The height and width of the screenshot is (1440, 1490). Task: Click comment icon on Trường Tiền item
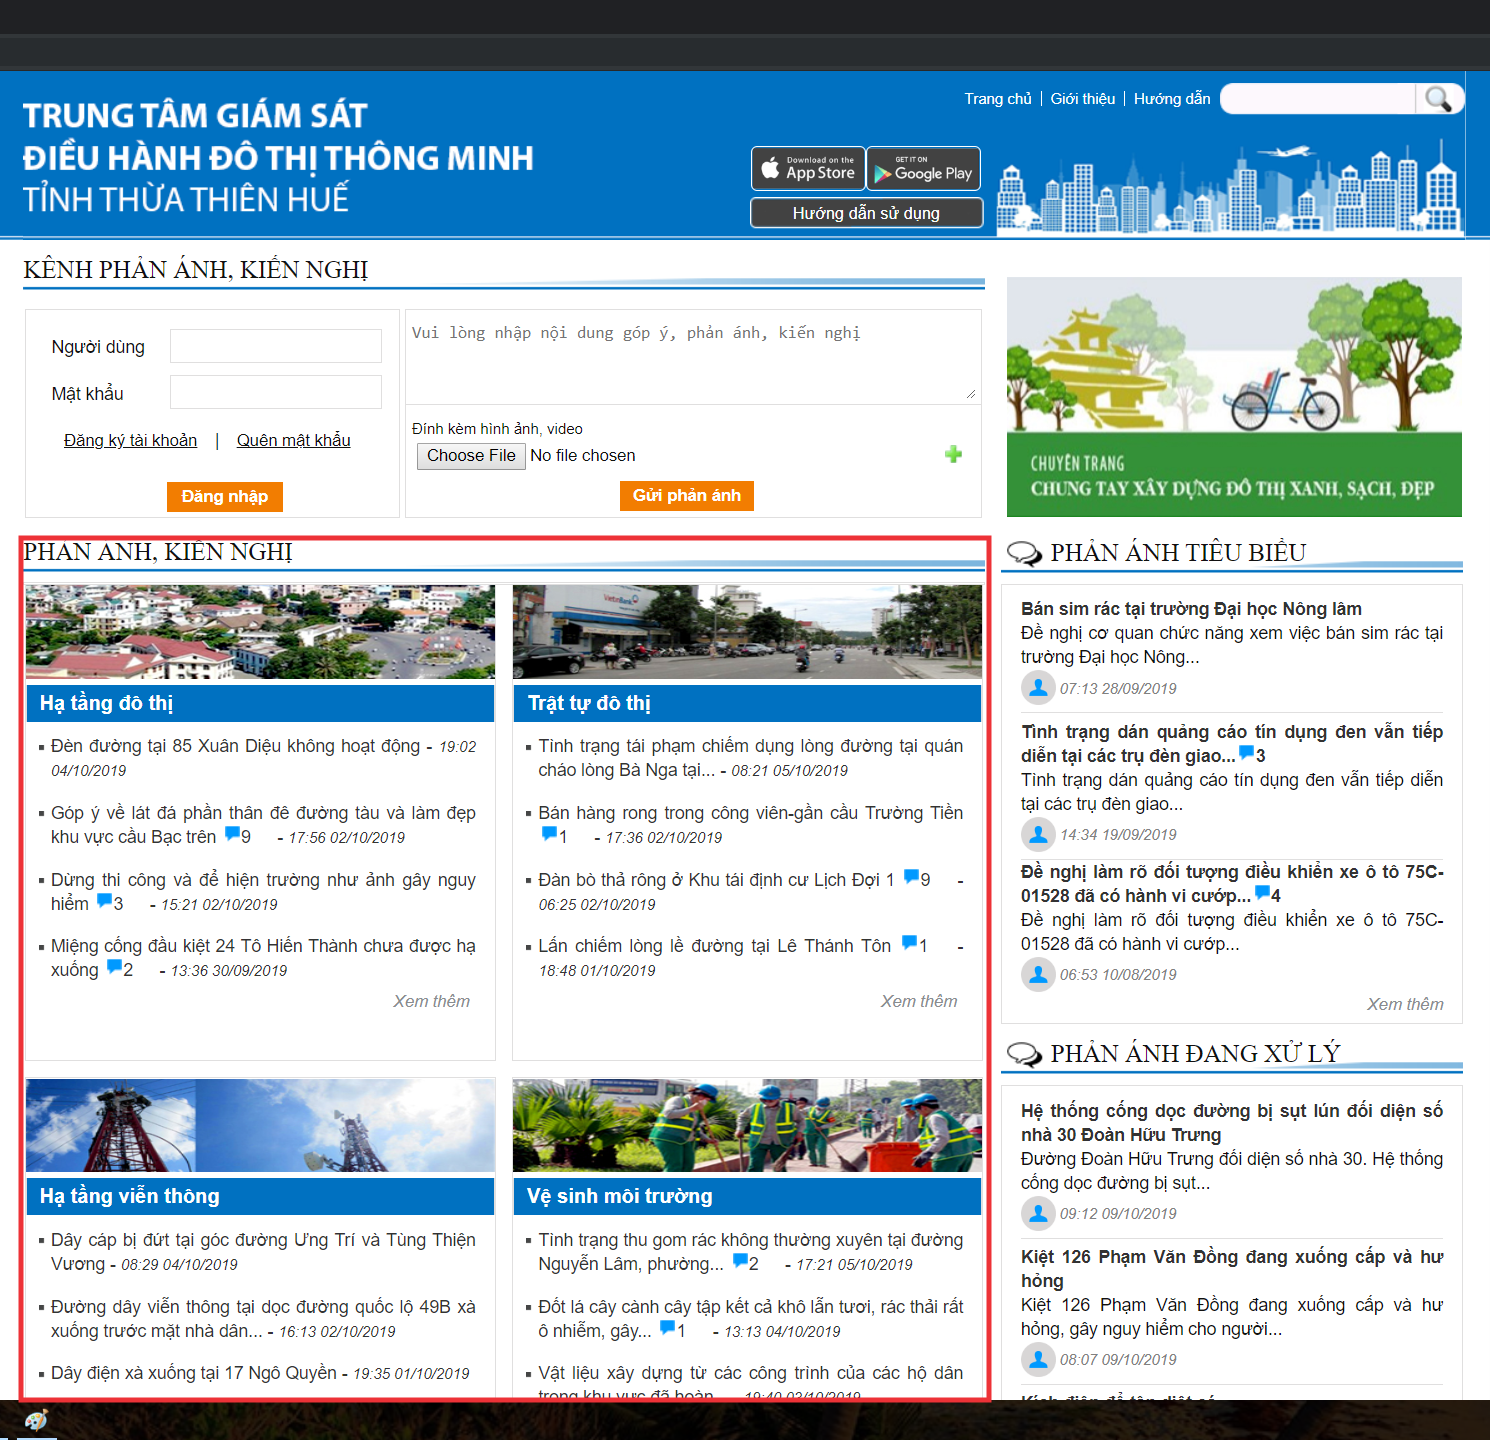click(x=548, y=834)
